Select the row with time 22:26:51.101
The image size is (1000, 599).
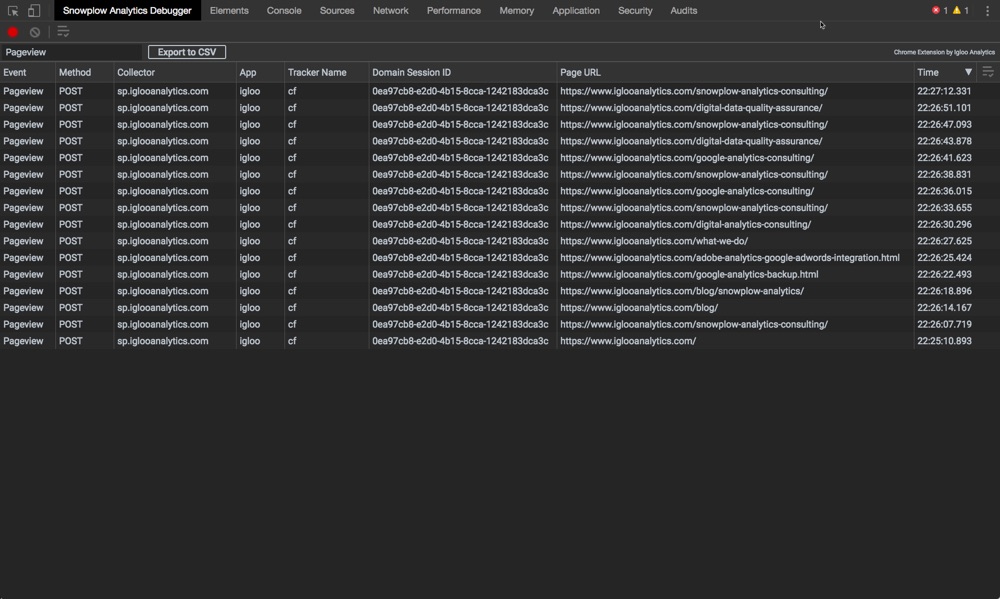(x=500, y=108)
